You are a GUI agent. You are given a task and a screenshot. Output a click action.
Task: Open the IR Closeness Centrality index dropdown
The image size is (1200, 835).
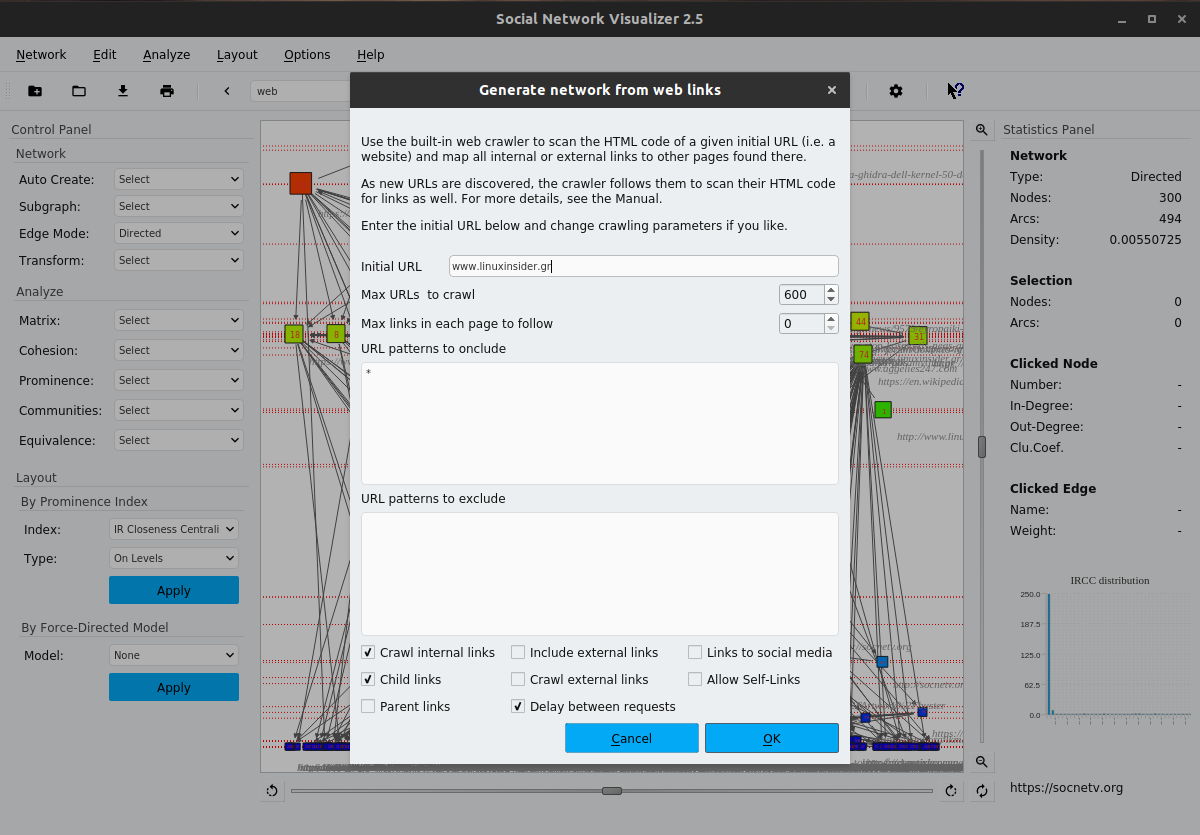coord(173,529)
